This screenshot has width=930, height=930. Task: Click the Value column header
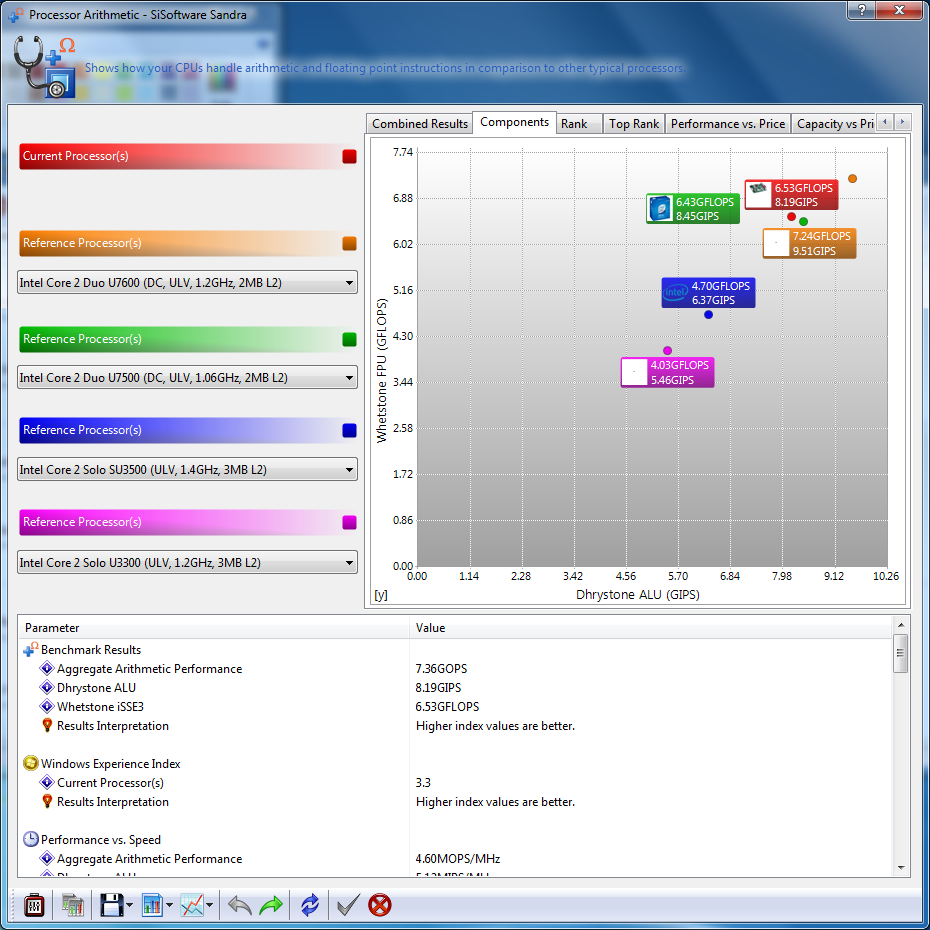tap(650, 628)
